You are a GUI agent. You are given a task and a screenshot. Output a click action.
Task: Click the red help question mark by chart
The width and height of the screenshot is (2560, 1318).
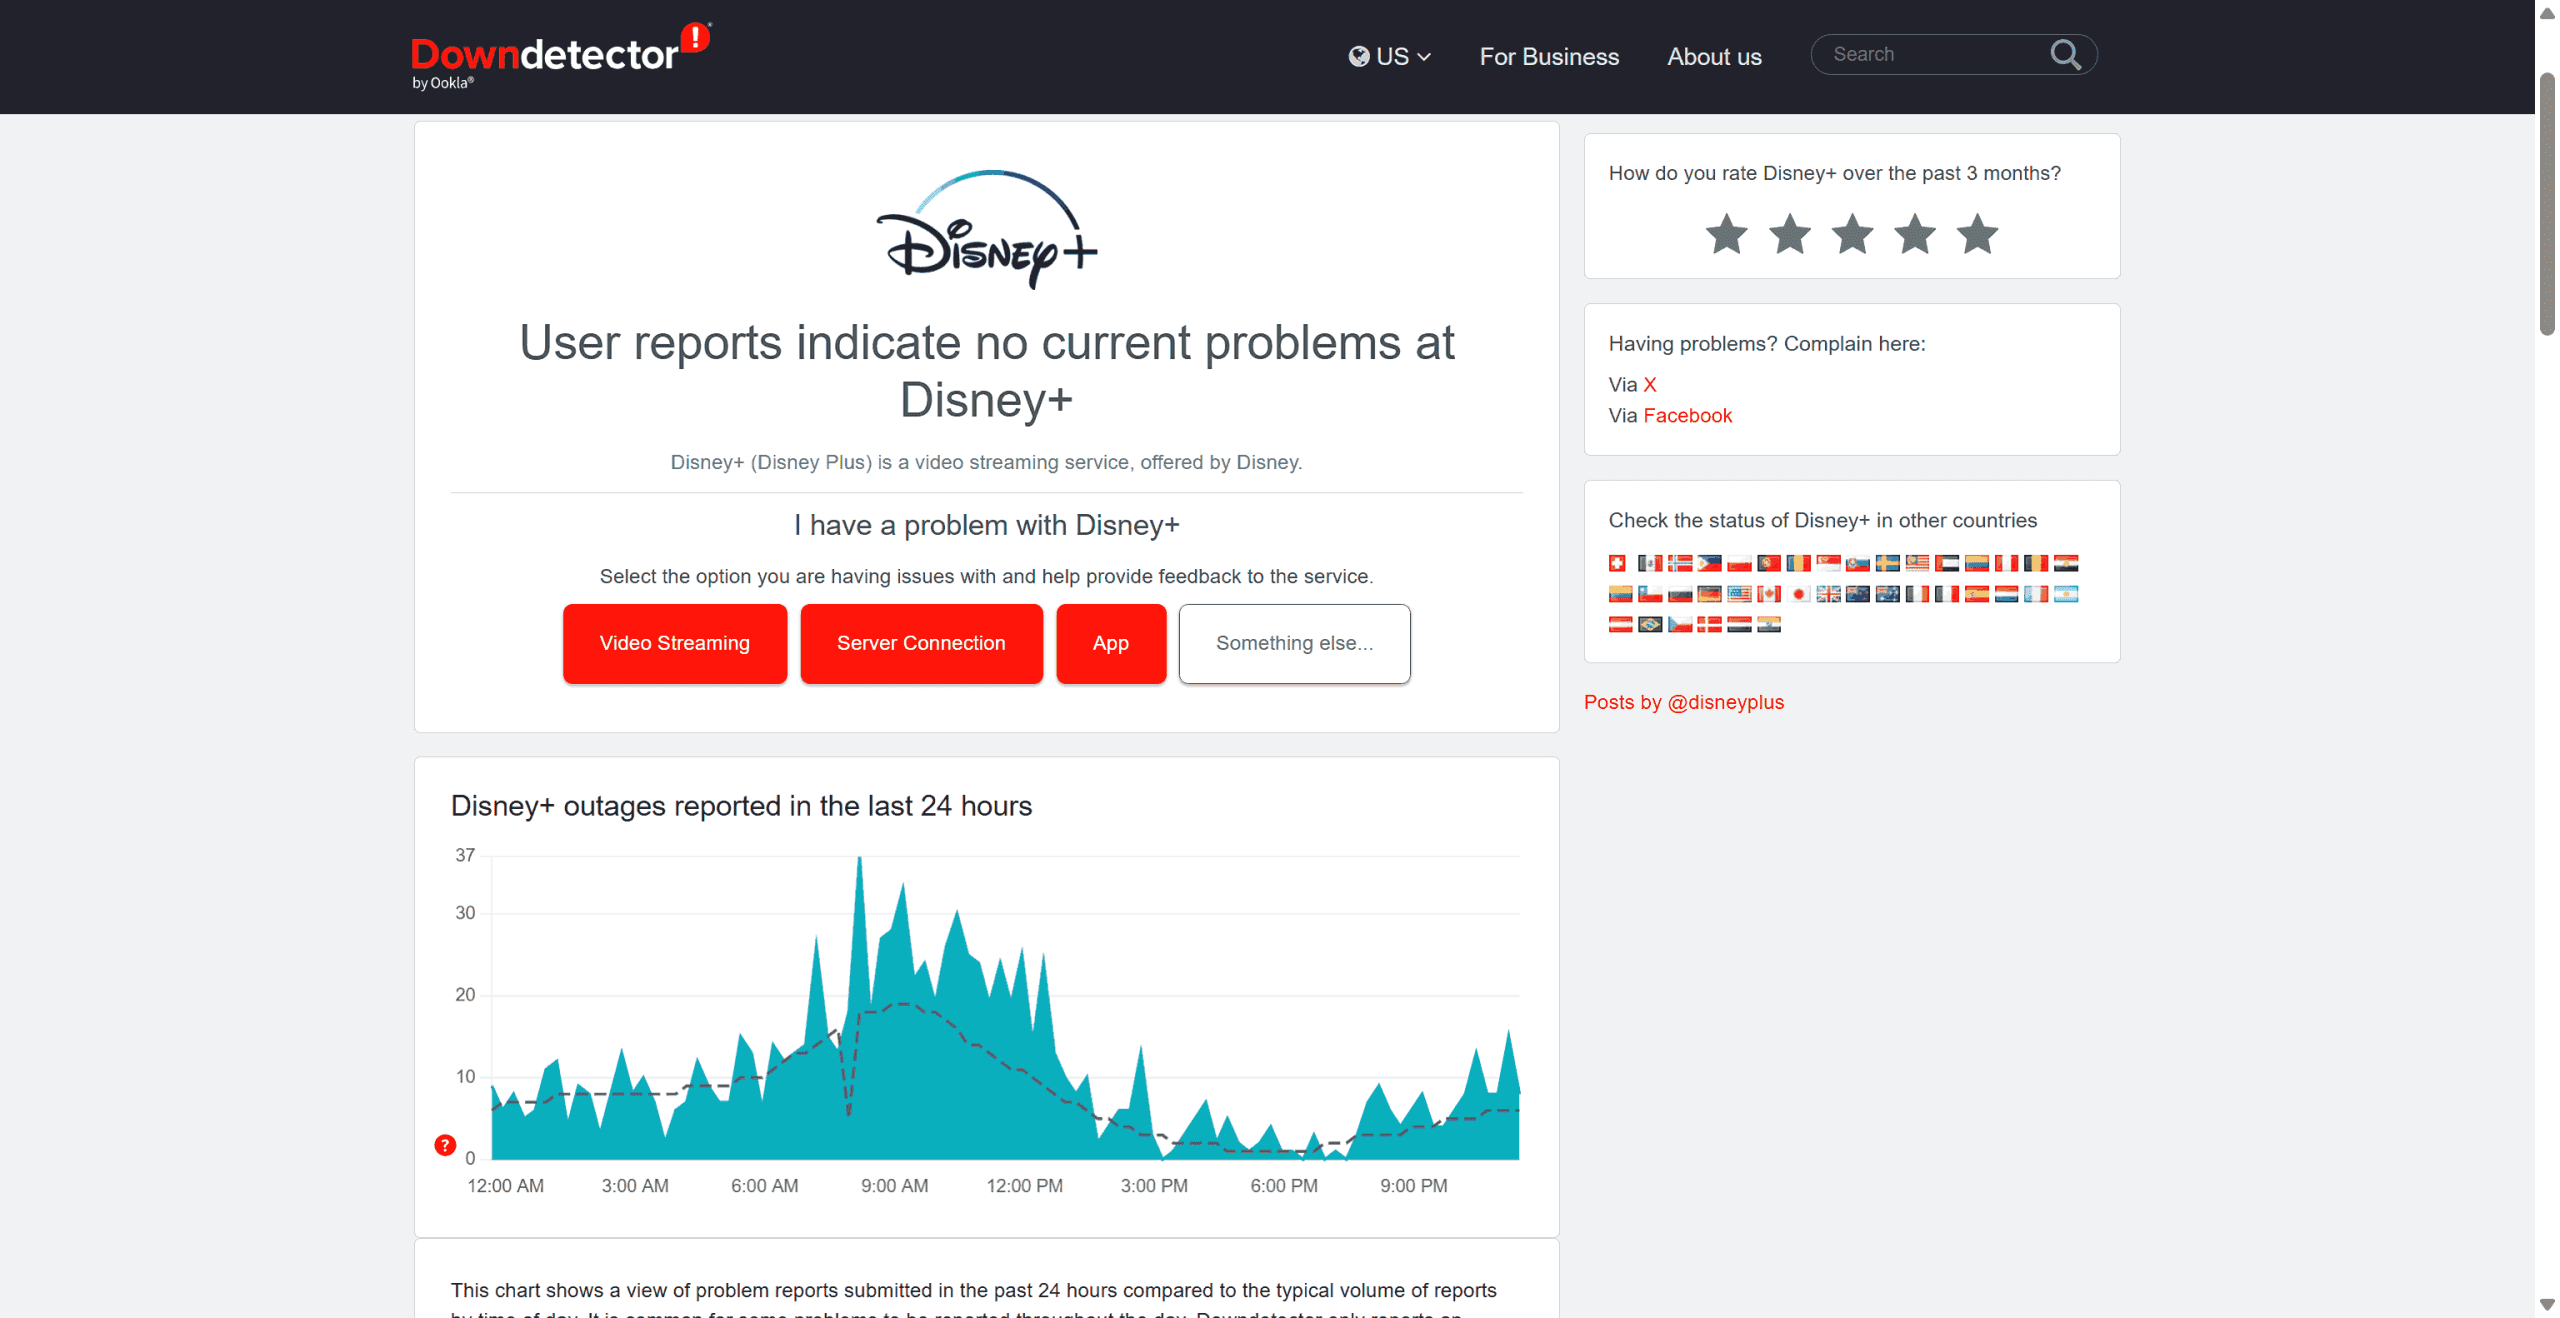point(445,1145)
